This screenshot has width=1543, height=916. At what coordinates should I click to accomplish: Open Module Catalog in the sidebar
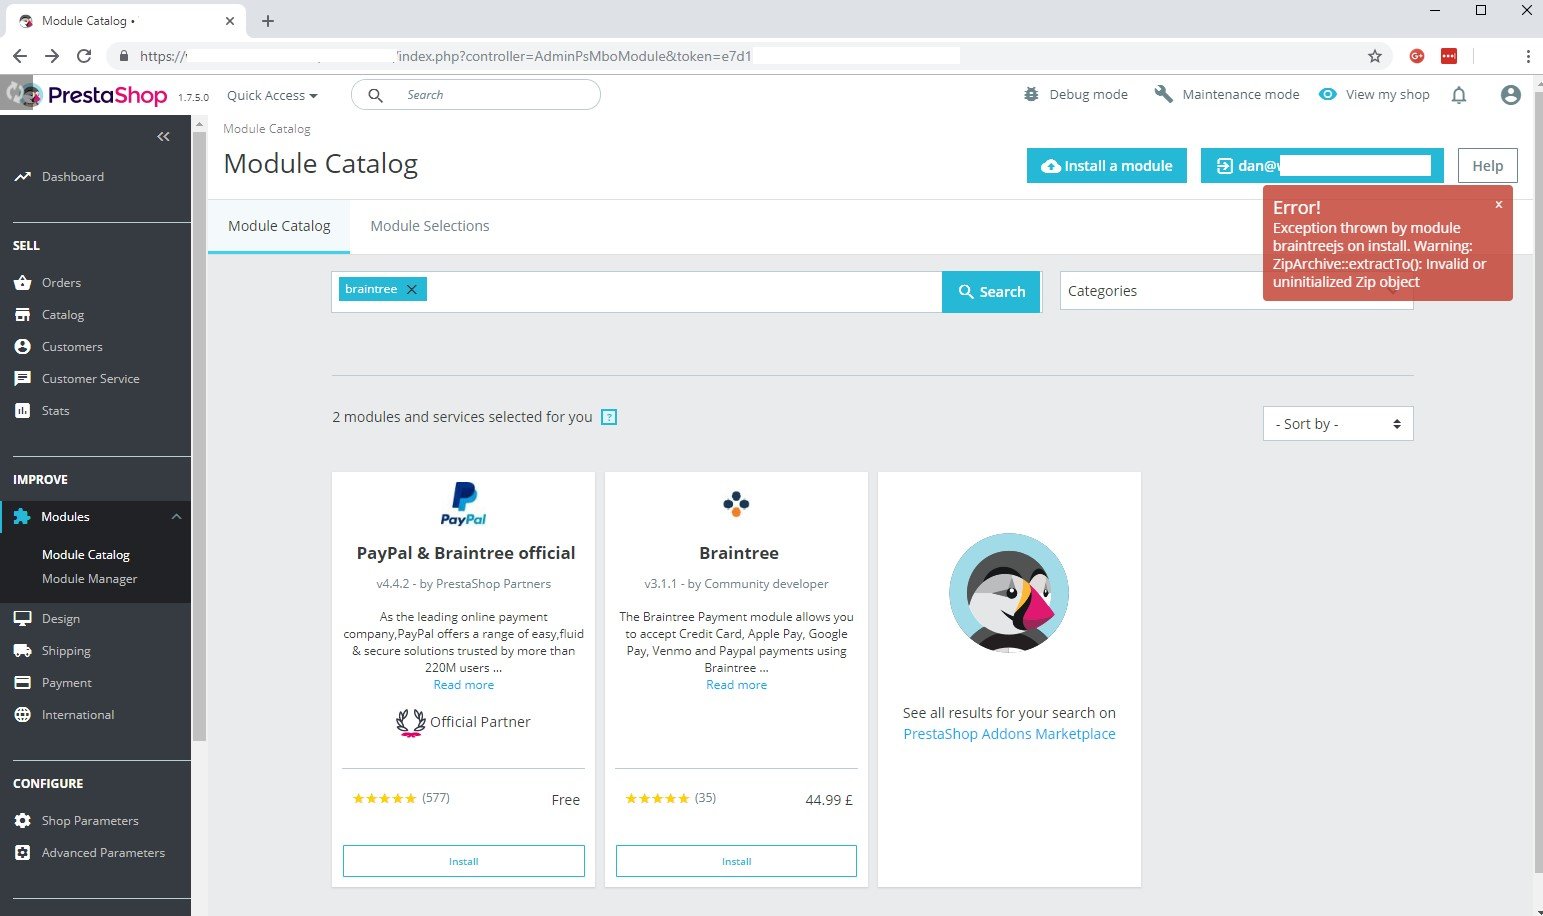86,555
